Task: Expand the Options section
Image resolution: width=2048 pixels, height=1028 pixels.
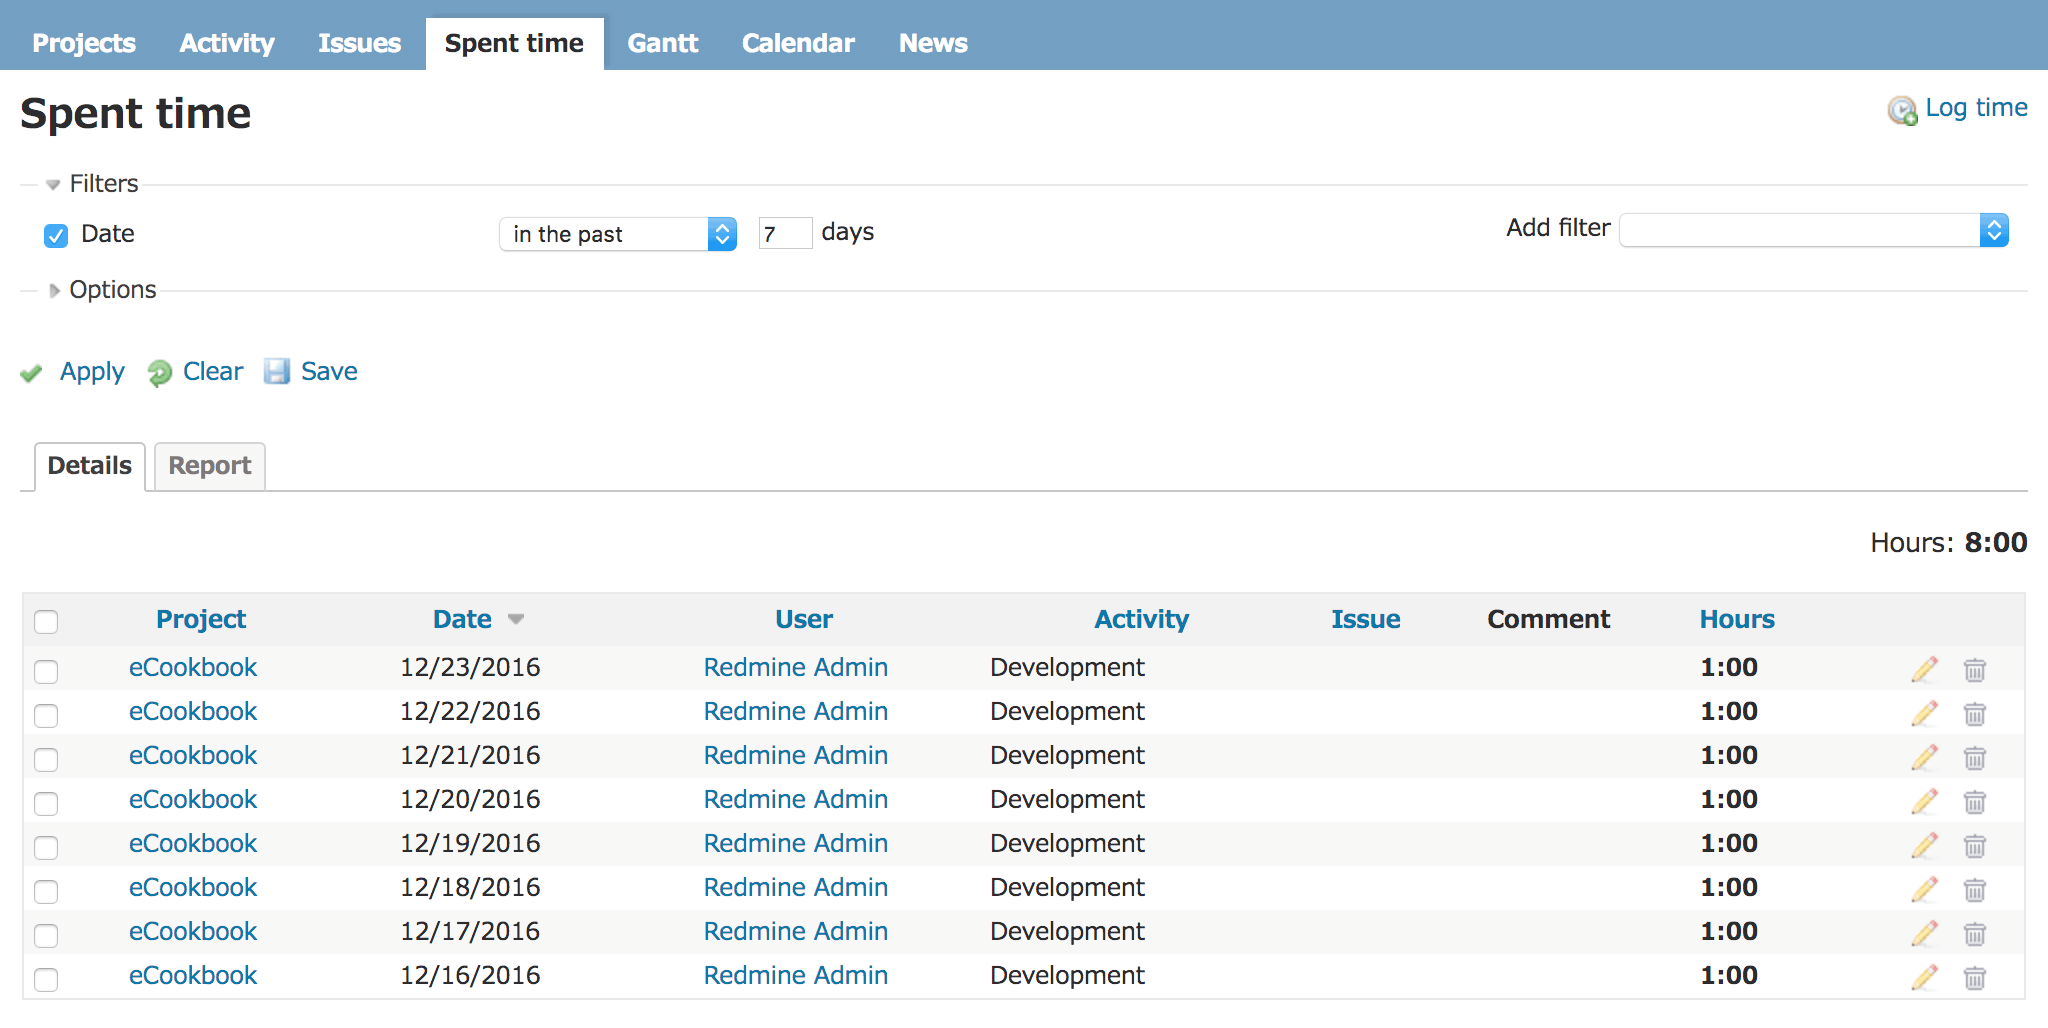Action: coord(101,290)
